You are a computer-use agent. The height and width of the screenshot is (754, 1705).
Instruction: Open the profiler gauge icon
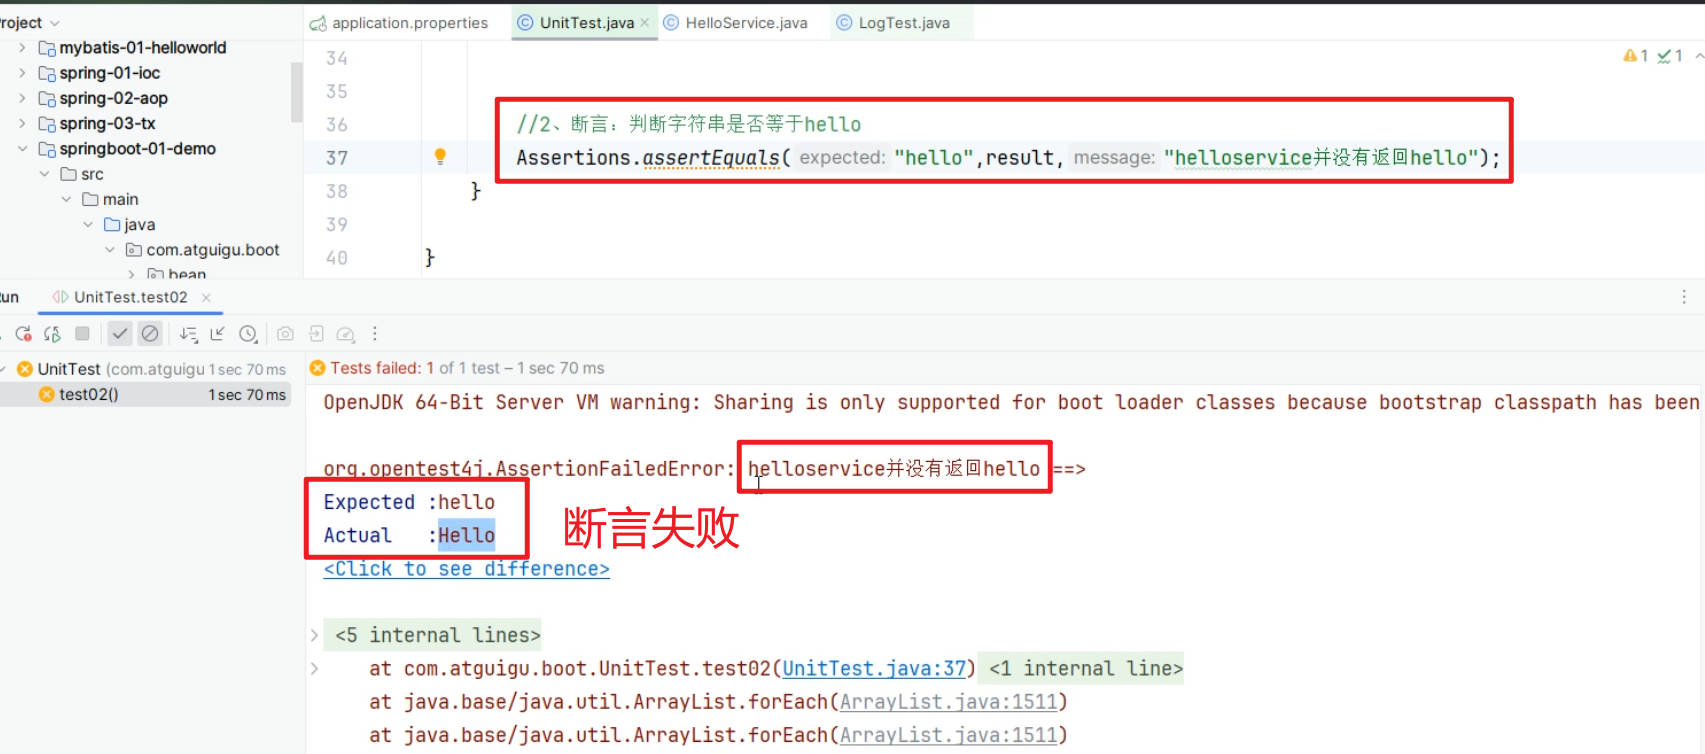click(346, 334)
